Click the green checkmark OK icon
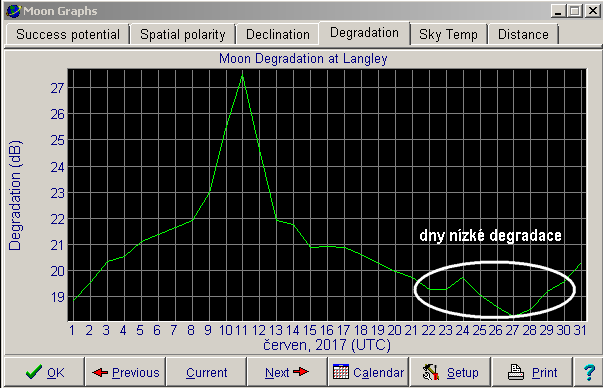603x388 pixels. (33, 372)
